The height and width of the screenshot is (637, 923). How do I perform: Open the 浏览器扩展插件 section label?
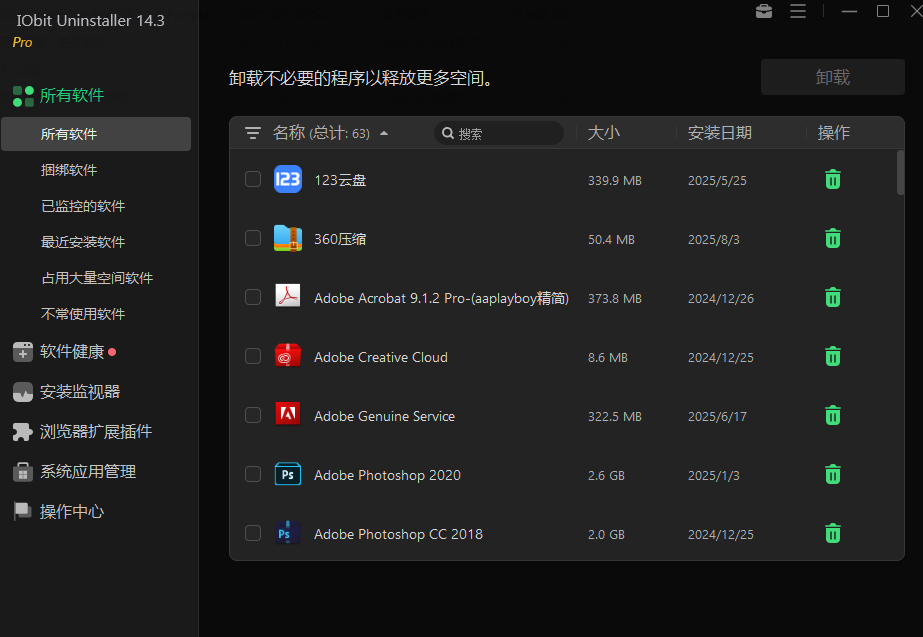click(x=96, y=432)
